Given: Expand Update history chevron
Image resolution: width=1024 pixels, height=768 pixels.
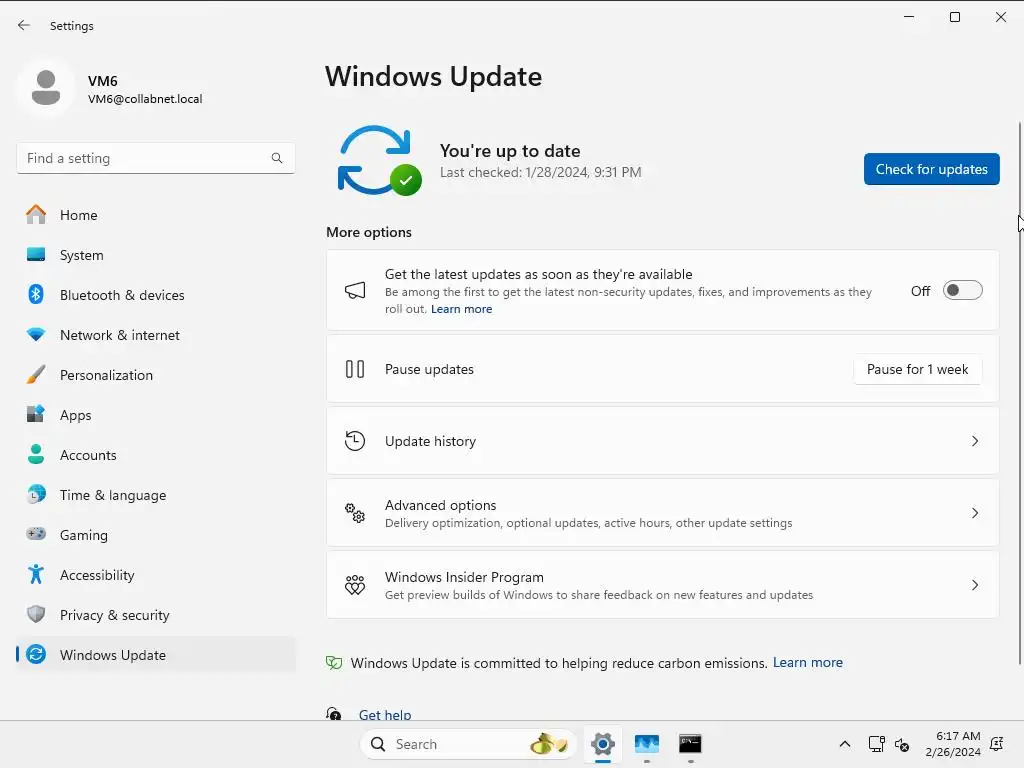Looking at the screenshot, I should (x=974, y=441).
